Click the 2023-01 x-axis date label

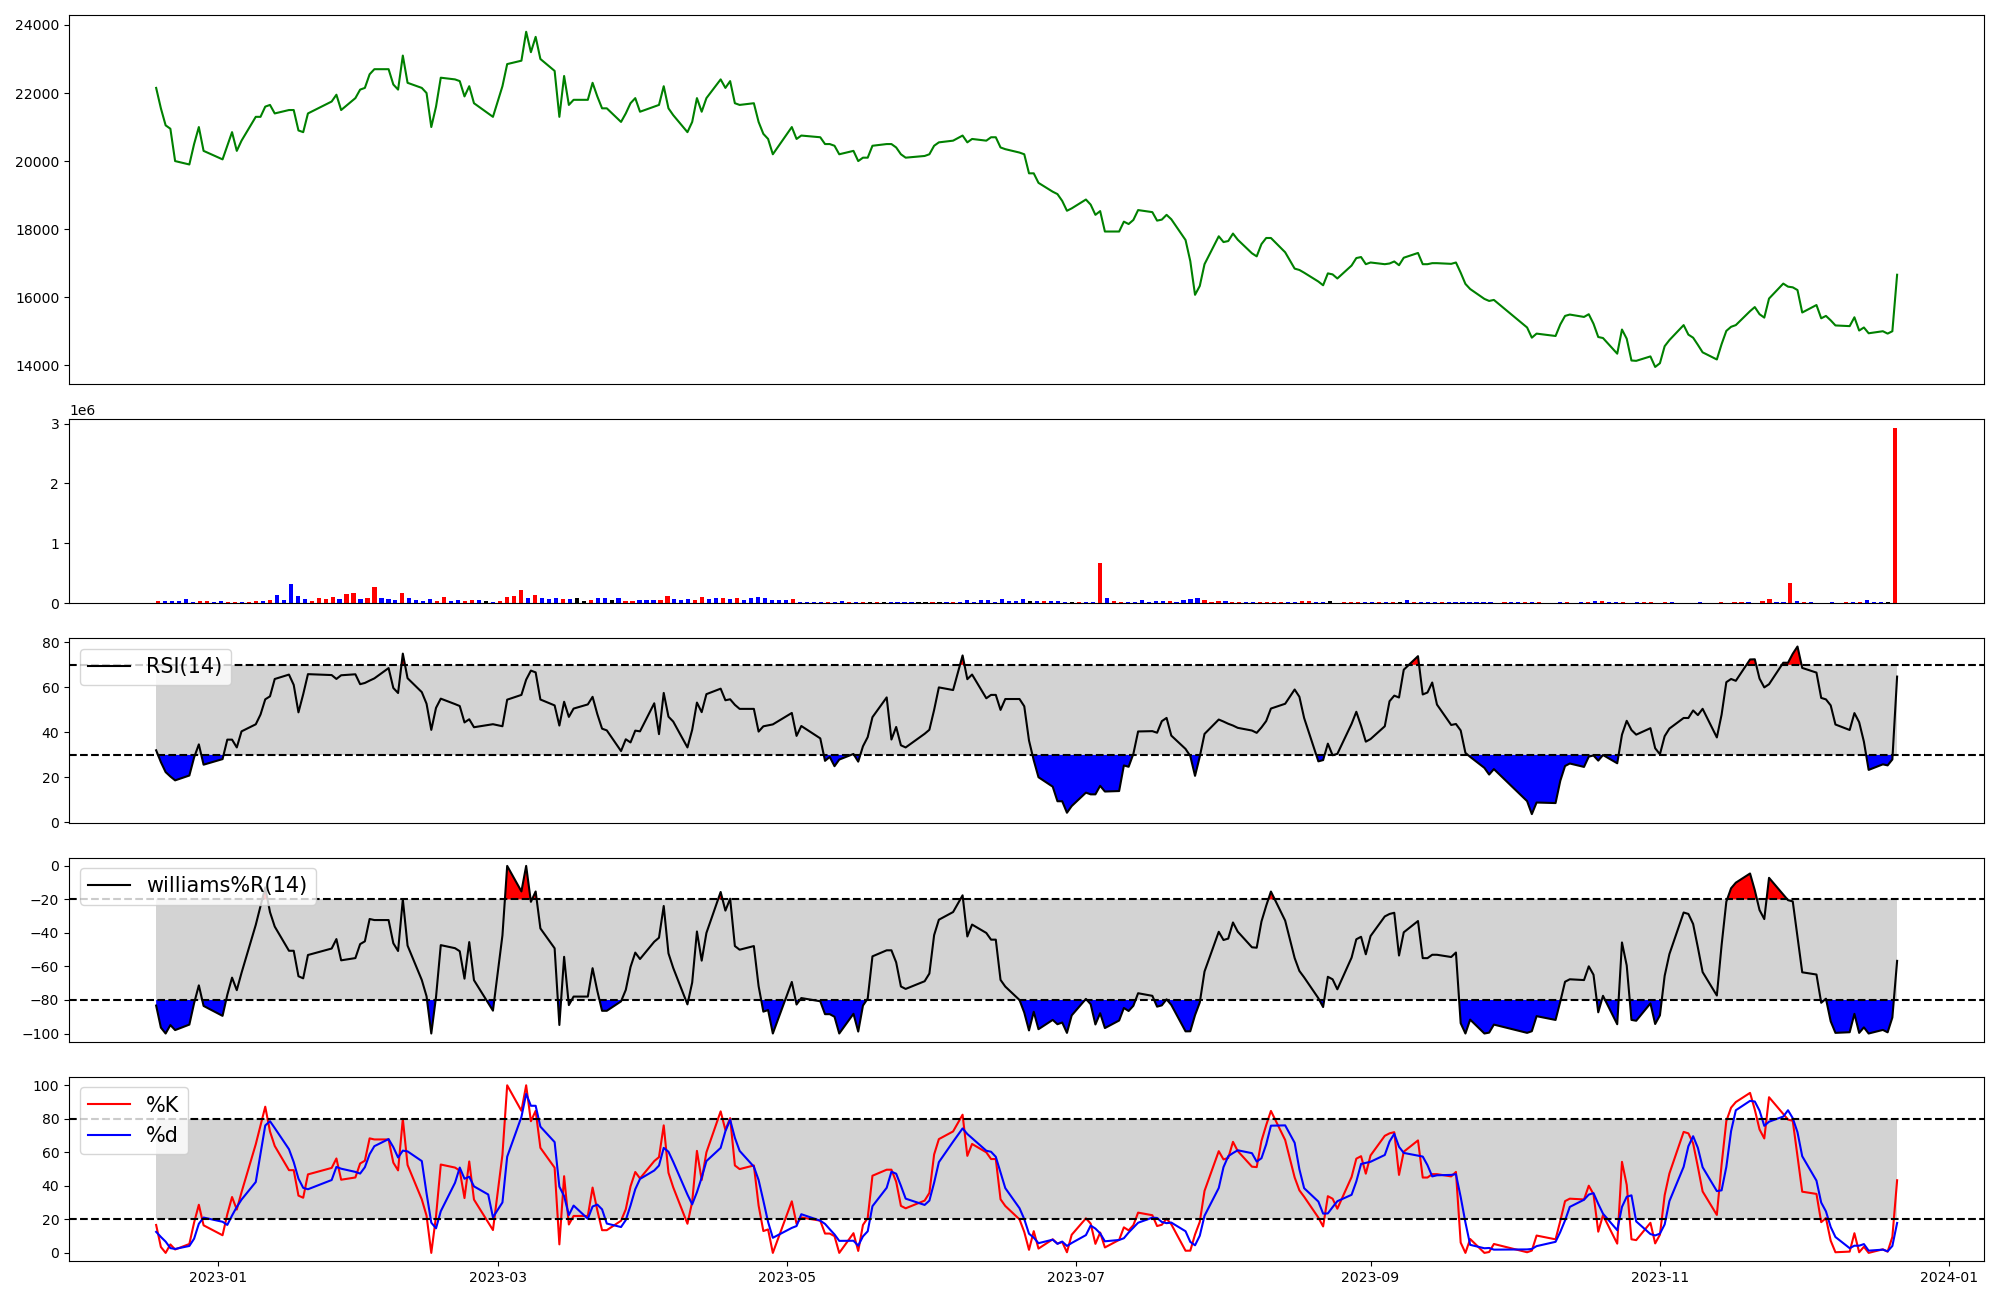tap(218, 1277)
